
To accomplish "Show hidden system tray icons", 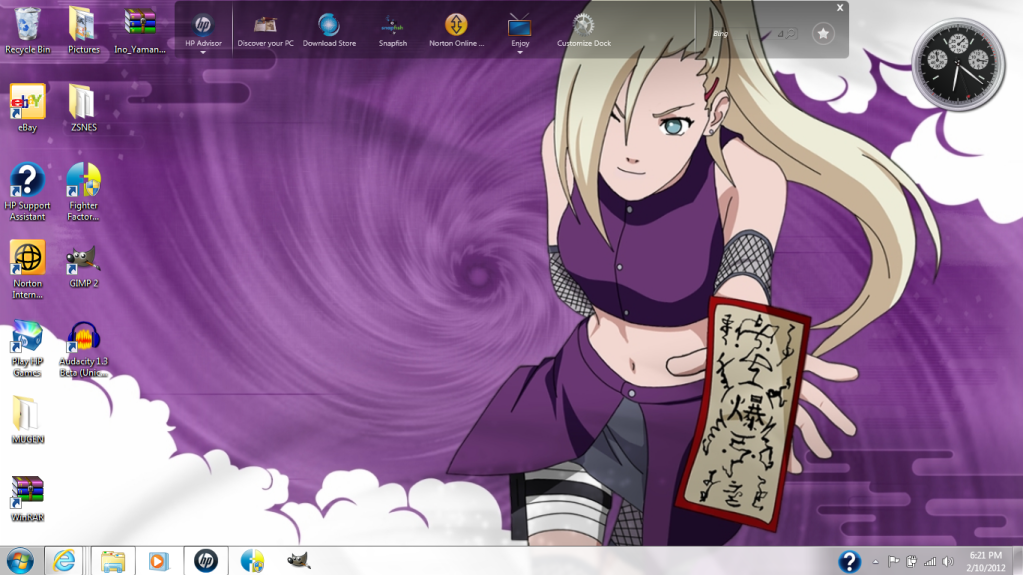I will click(876, 562).
